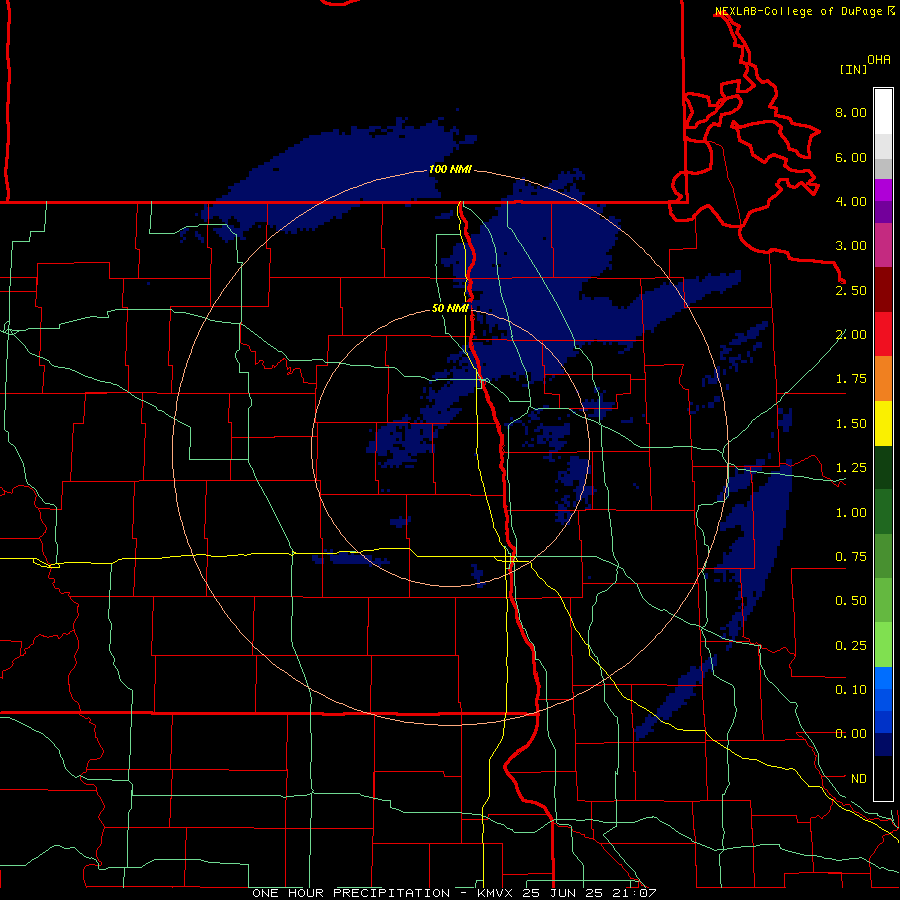900x900 pixels.
Task: Click the 0.25 scale value
Action: [x=851, y=646]
